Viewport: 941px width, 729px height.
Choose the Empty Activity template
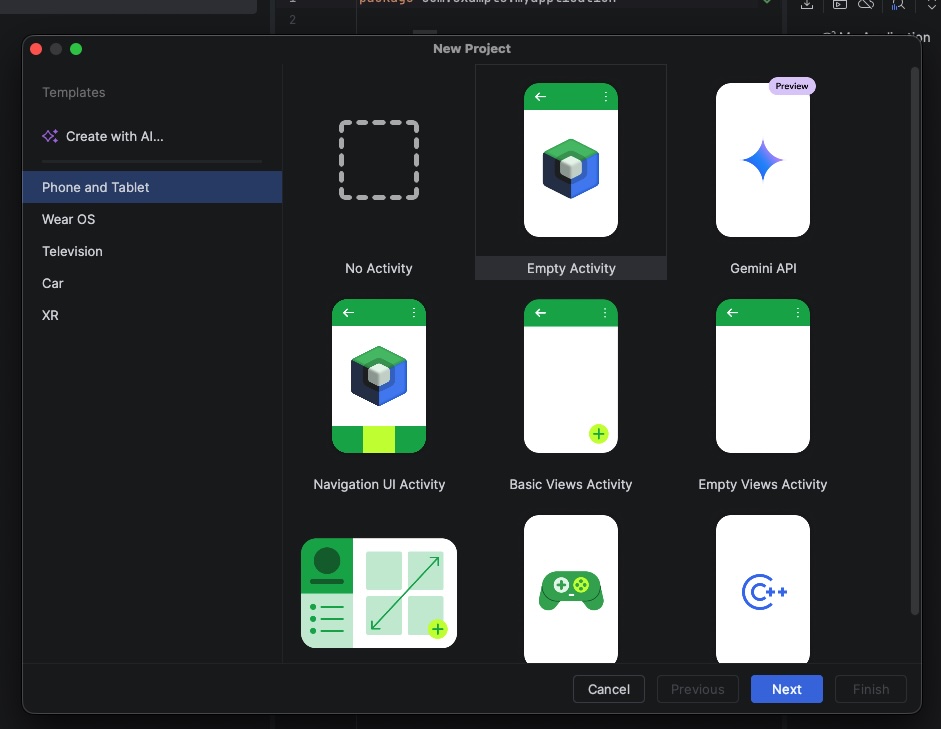(571, 172)
